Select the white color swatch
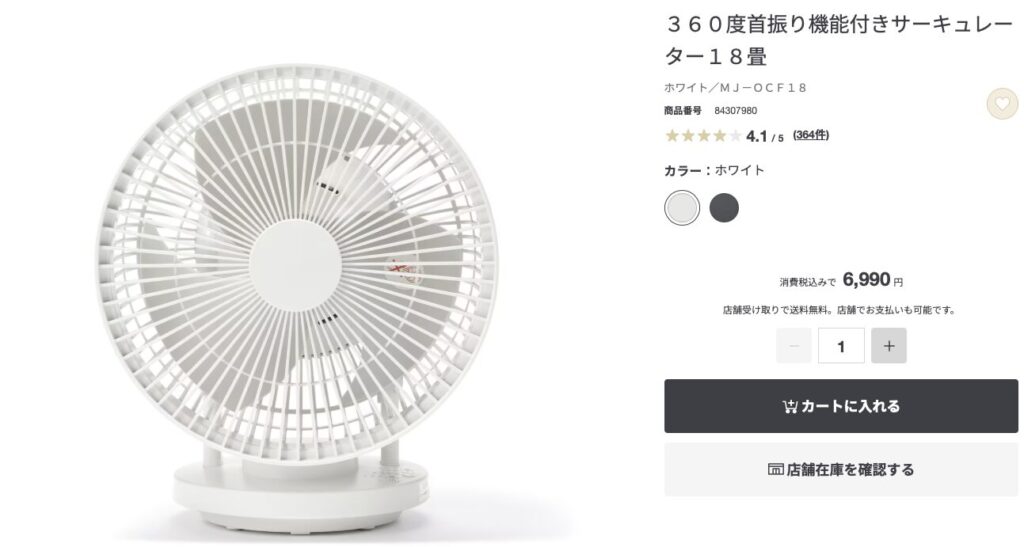This screenshot has width=1024, height=547. (x=682, y=208)
